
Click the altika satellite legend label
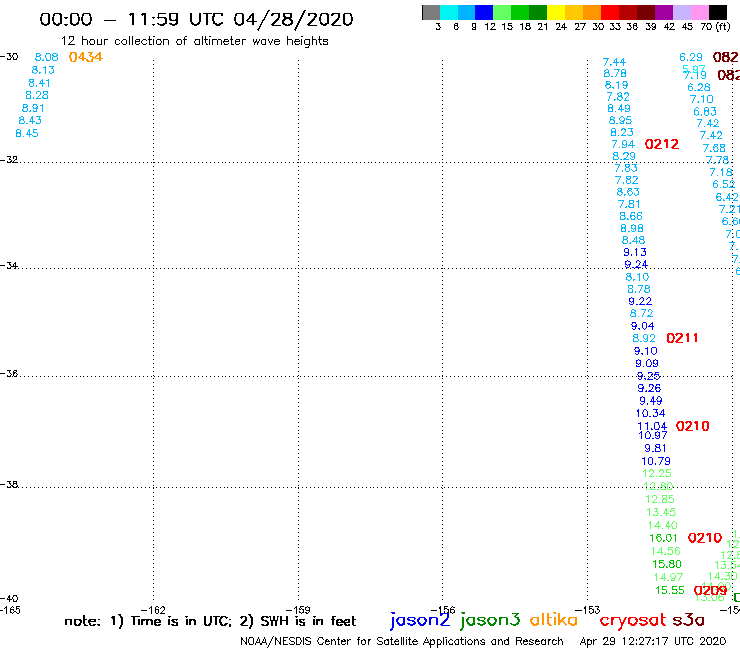(x=553, y=620)
